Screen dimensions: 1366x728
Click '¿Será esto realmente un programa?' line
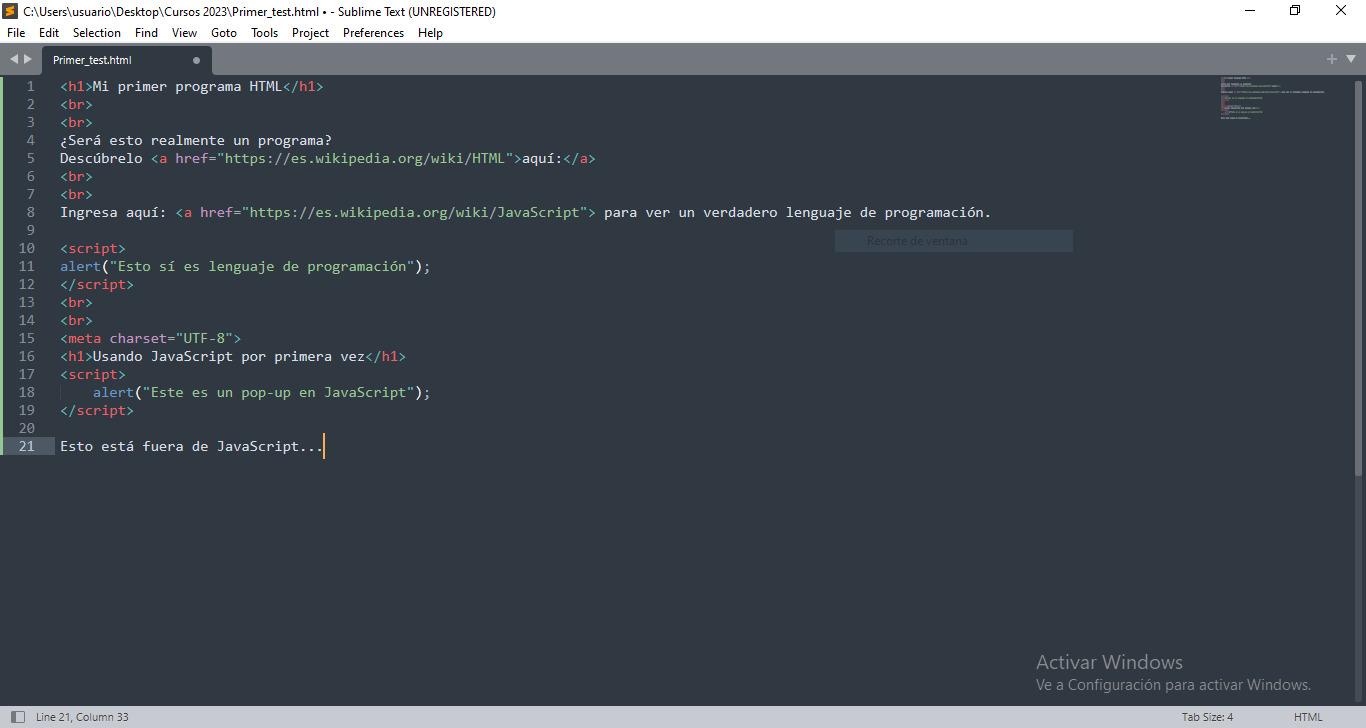(196, 140)
